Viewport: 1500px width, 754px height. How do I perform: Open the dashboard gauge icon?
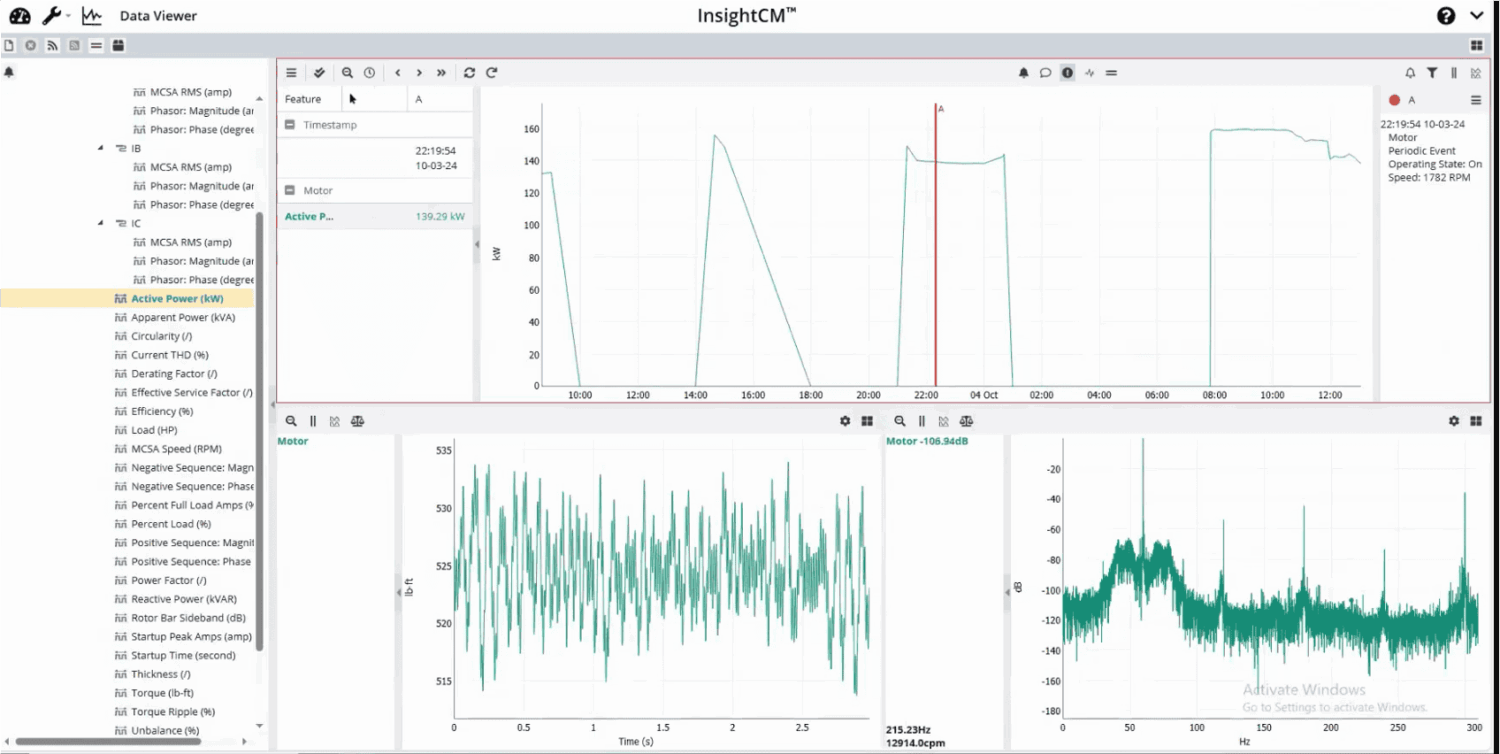[19, 16]
